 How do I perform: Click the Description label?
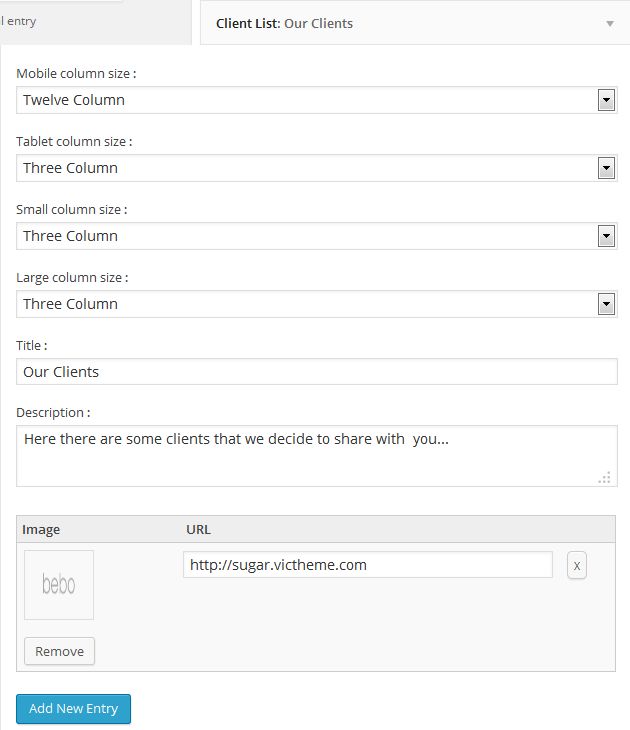[53, 412]
